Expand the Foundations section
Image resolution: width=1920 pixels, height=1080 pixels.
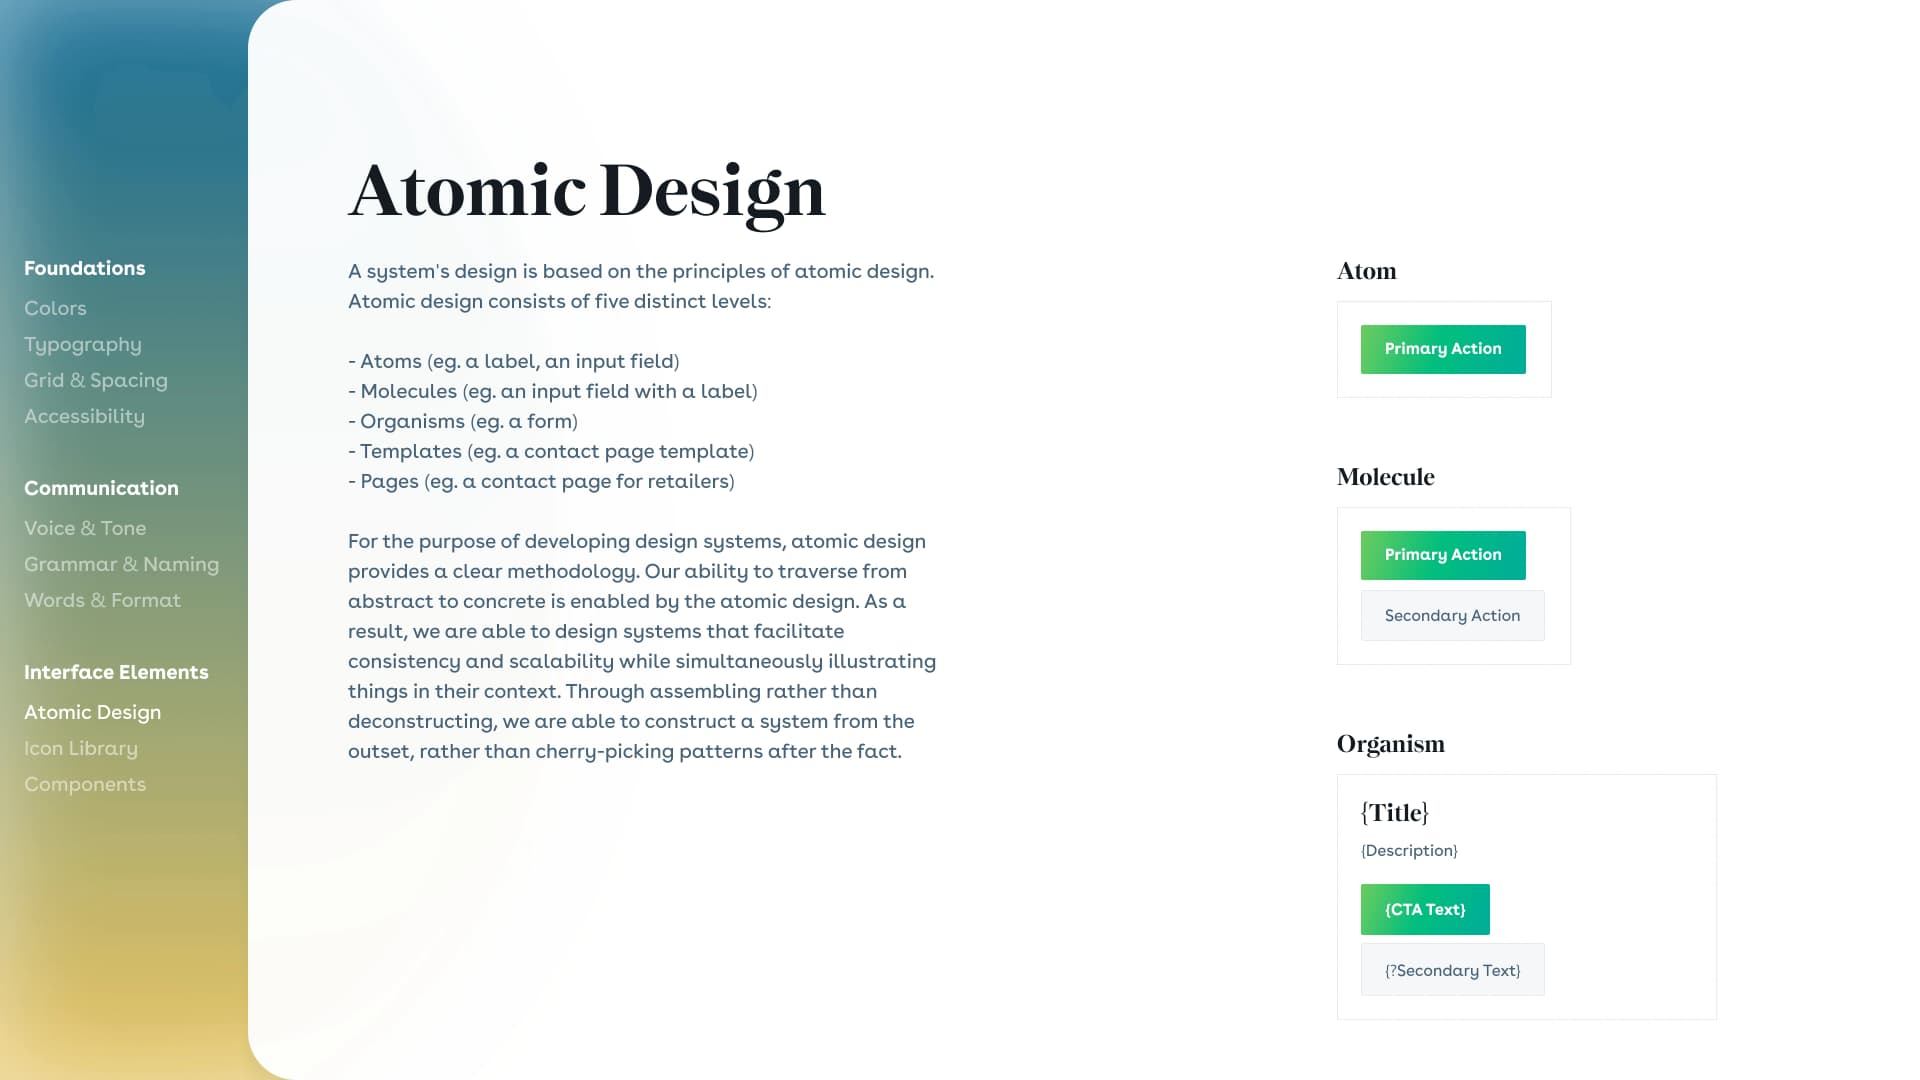pyautogui.click(x=84, y=268)
